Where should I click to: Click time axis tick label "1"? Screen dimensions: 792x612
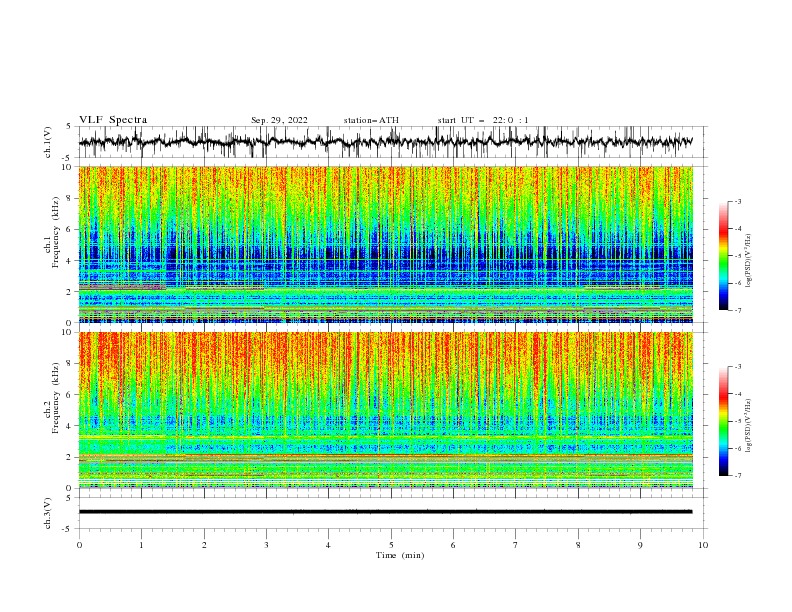(x=141, y=545)
